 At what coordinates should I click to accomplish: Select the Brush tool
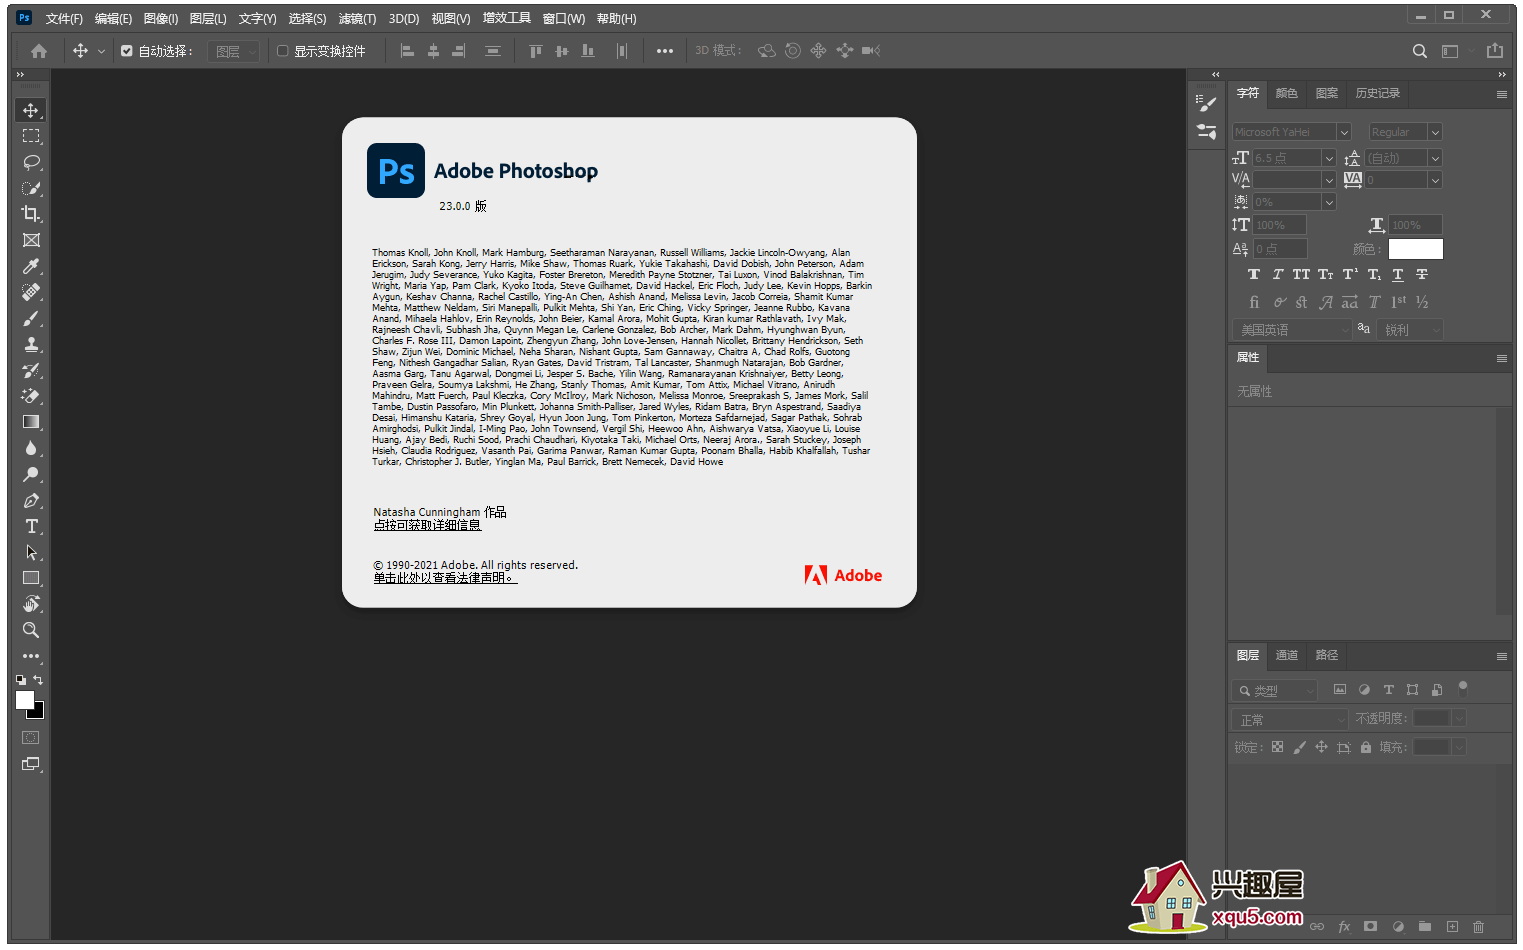point(31,318)
